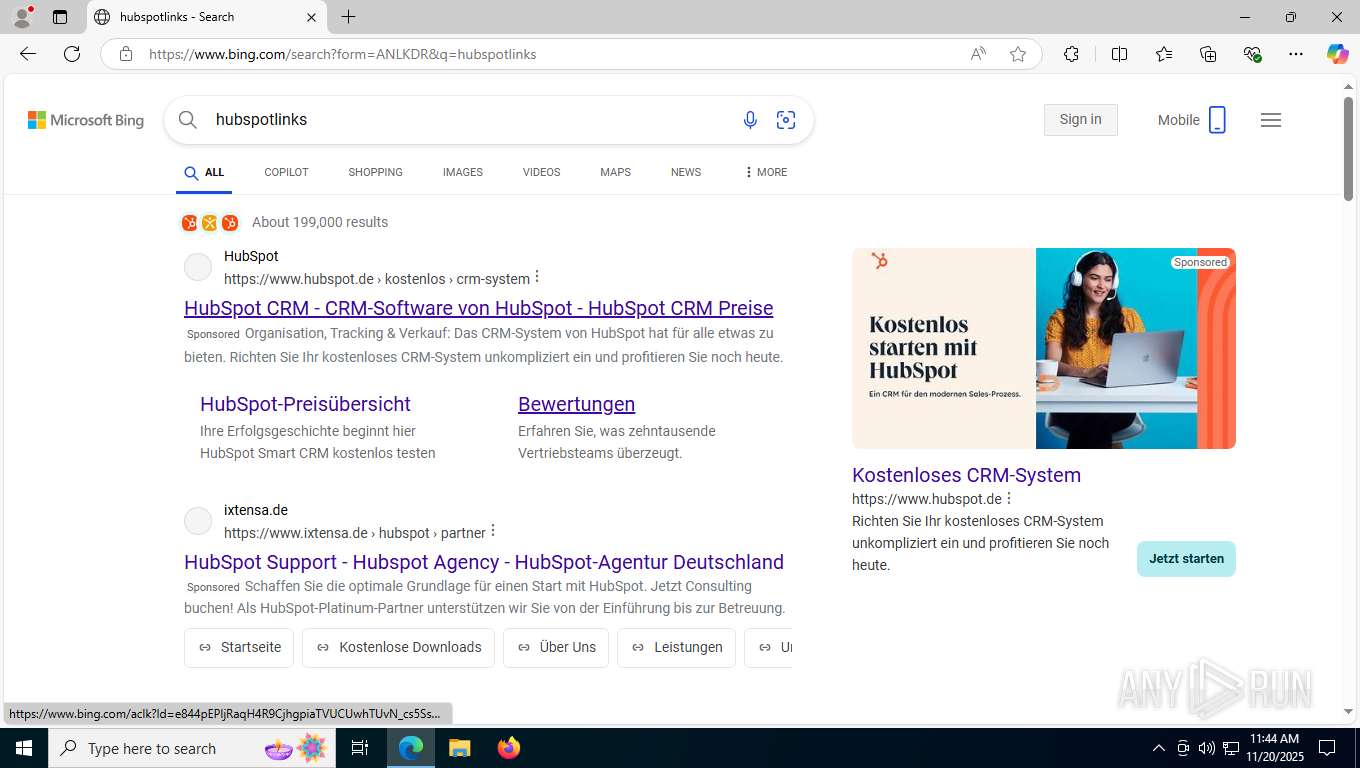Reload the page with refresh icon
The height and width of the screenshot is (768, 1360).
72,54
